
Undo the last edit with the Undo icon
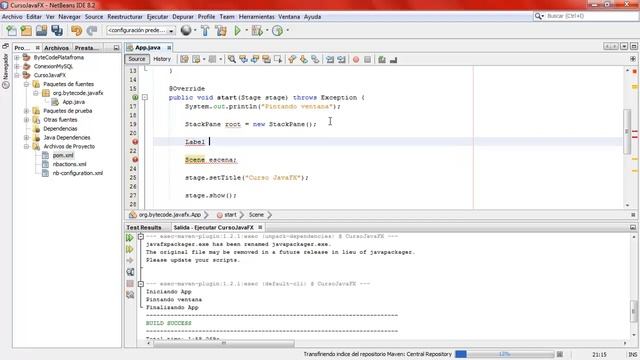pos(76,31)
